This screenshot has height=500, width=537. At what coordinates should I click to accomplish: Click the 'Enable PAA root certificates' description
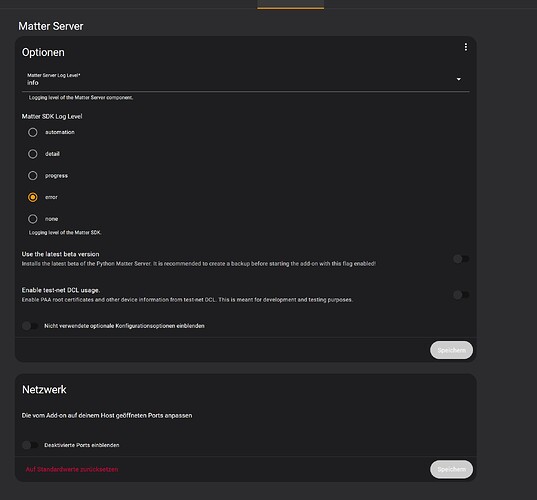tap(187, 300)
